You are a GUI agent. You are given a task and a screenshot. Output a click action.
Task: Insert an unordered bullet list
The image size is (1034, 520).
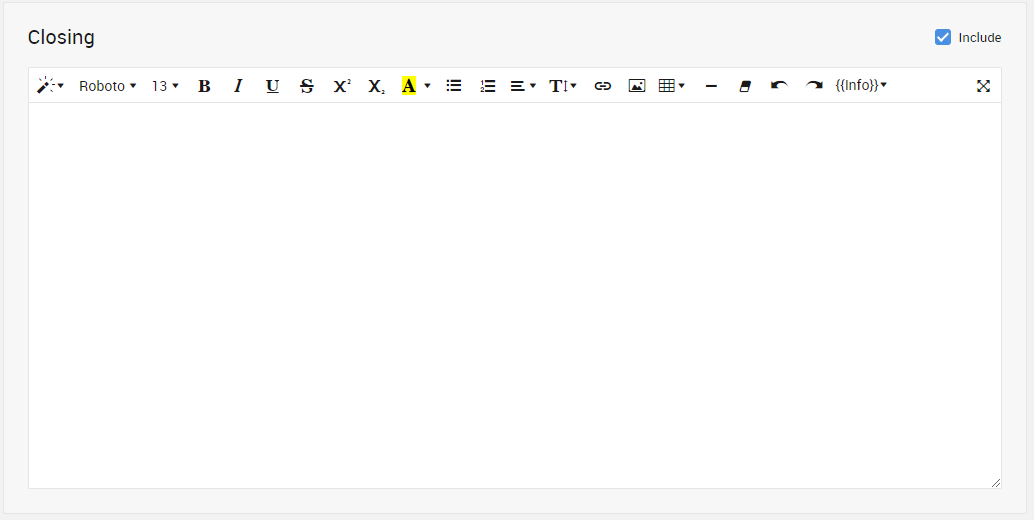point(454,86)
